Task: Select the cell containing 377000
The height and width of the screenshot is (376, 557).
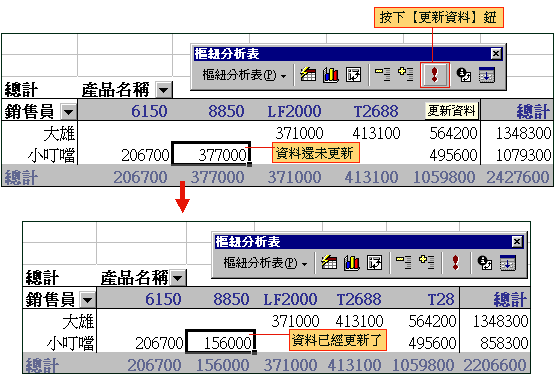Action: 211,155
